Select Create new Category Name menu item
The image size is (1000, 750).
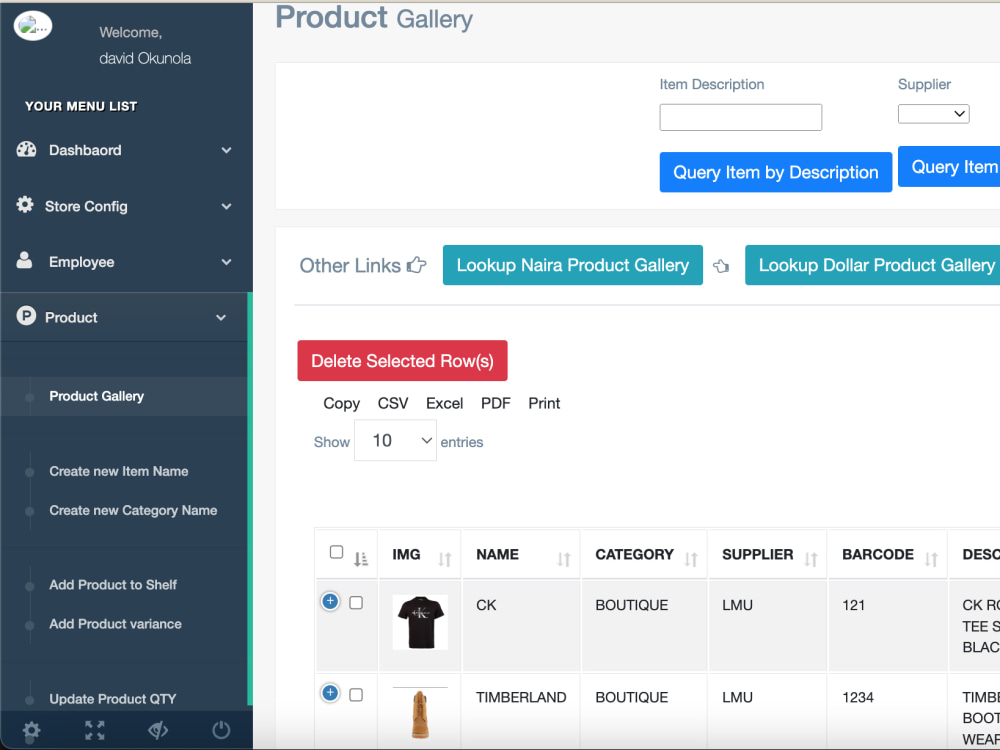133,510
